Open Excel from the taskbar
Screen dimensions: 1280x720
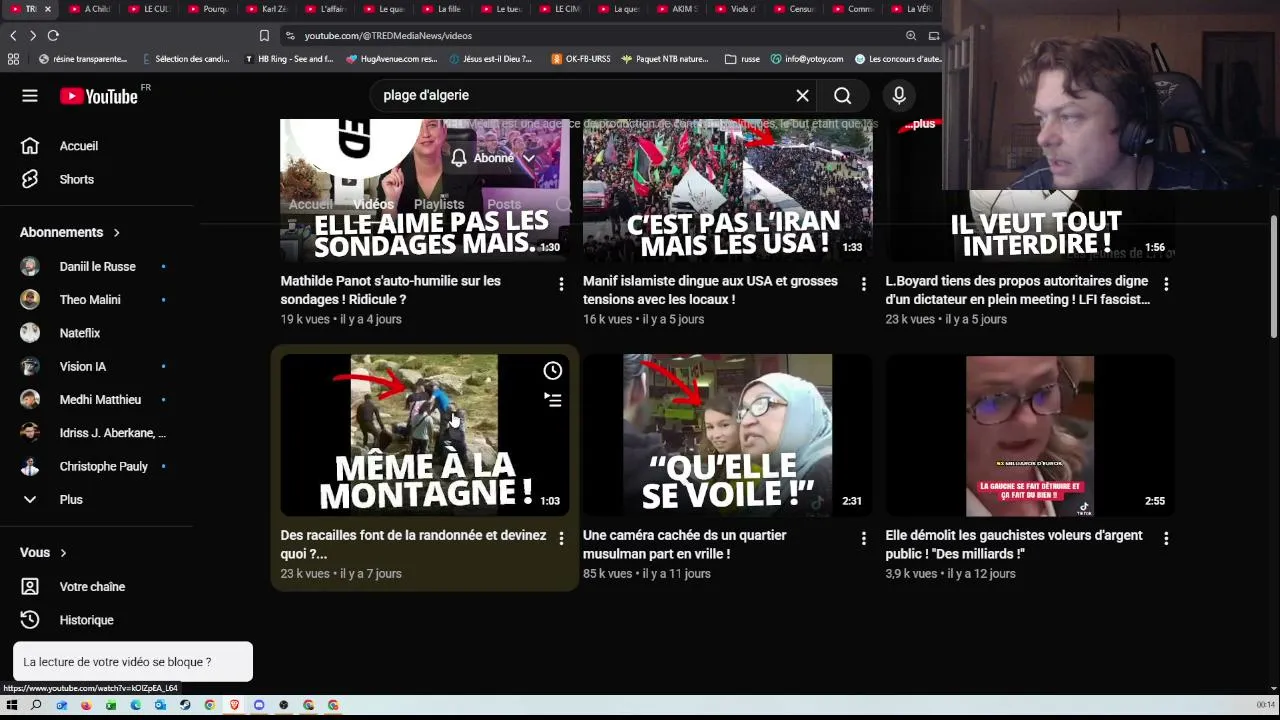click(111, 705)
